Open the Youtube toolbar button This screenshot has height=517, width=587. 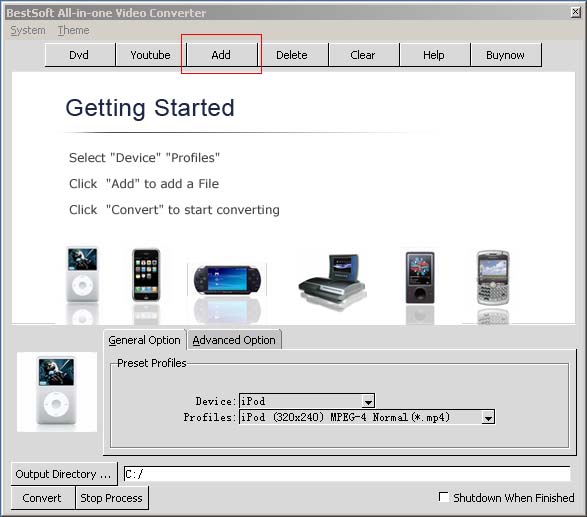coord(150,55)
